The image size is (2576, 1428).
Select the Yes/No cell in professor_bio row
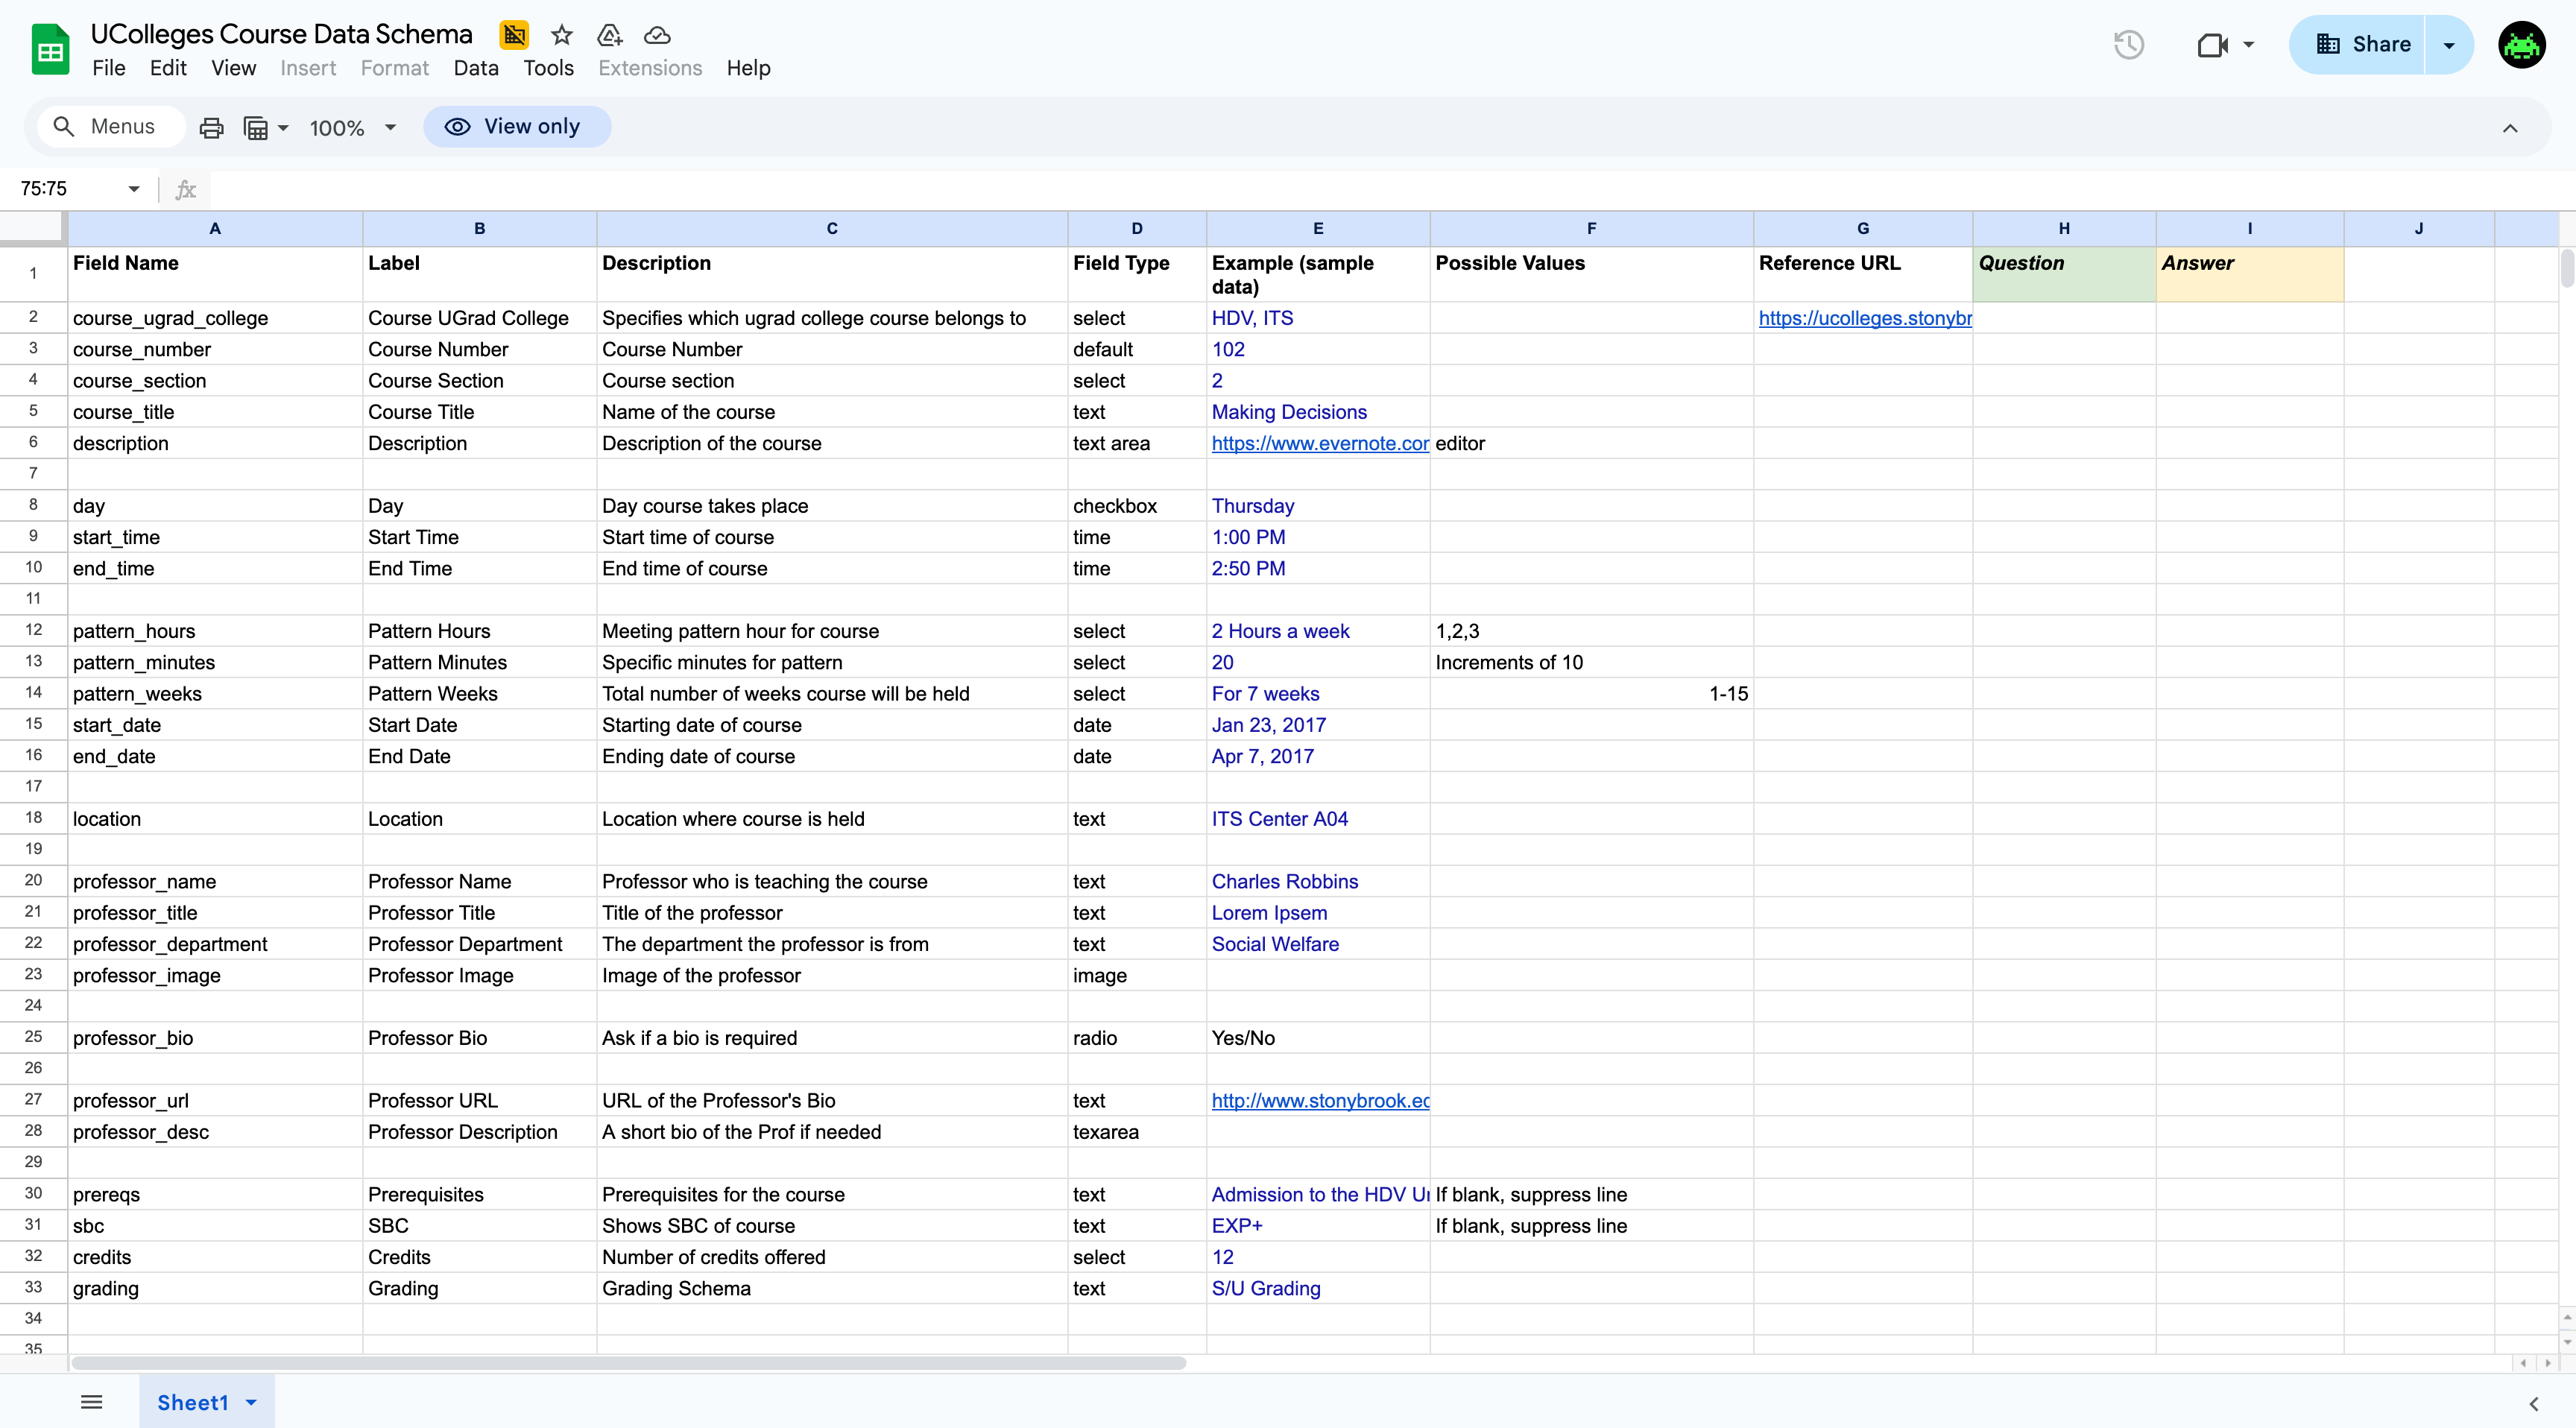[1318, 1038]
